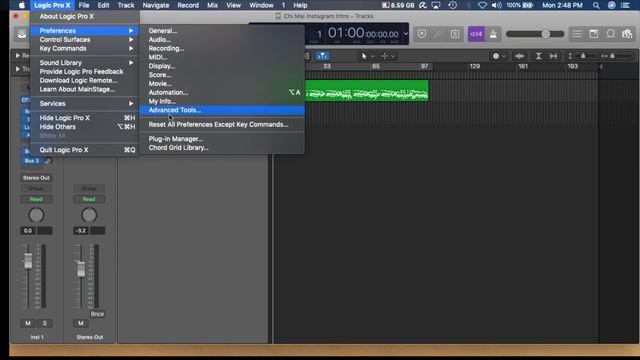The image size is (640, 360).
Task: Click bar 129 in the ruler
Action: tap(474, 66)
